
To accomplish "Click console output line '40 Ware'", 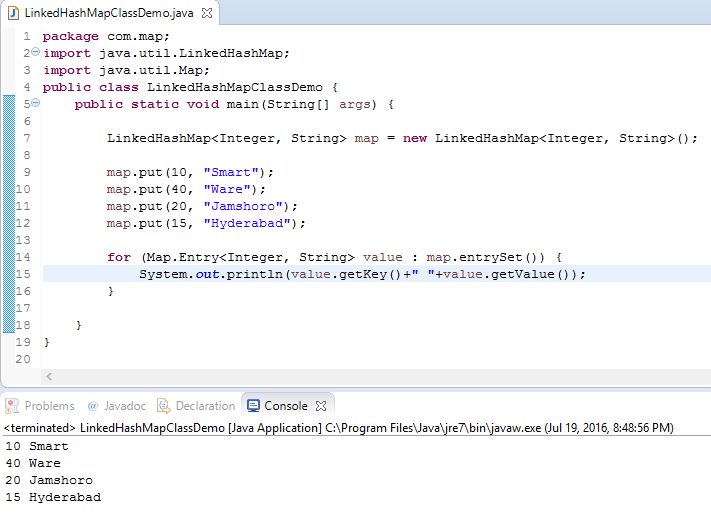I will [x=33, y=463].
